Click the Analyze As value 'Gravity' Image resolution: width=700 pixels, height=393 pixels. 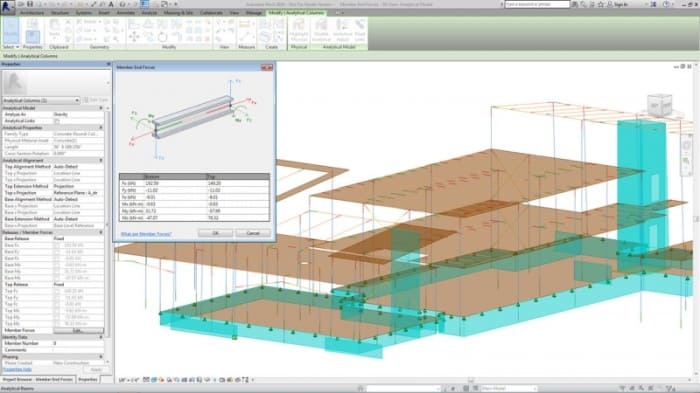(61, 114)
